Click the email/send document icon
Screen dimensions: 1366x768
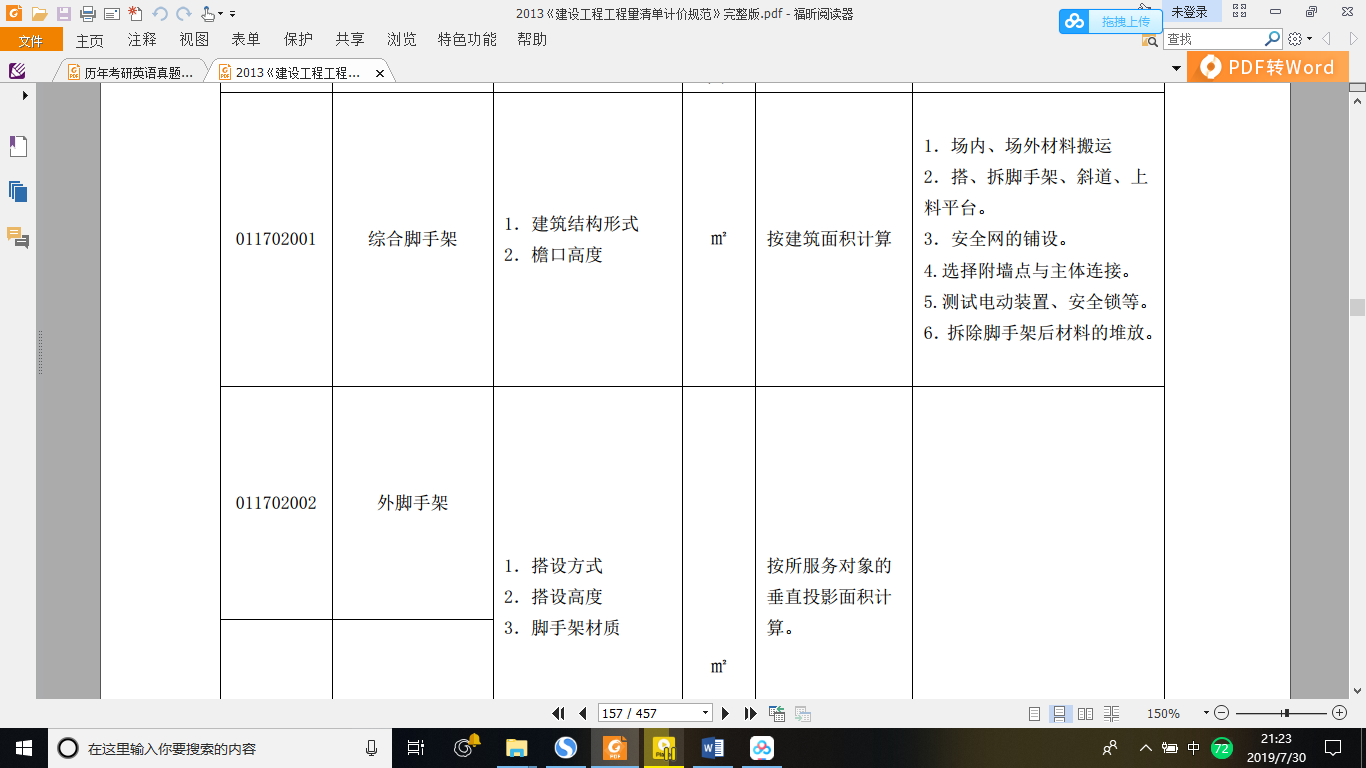[x=112, y=14]
